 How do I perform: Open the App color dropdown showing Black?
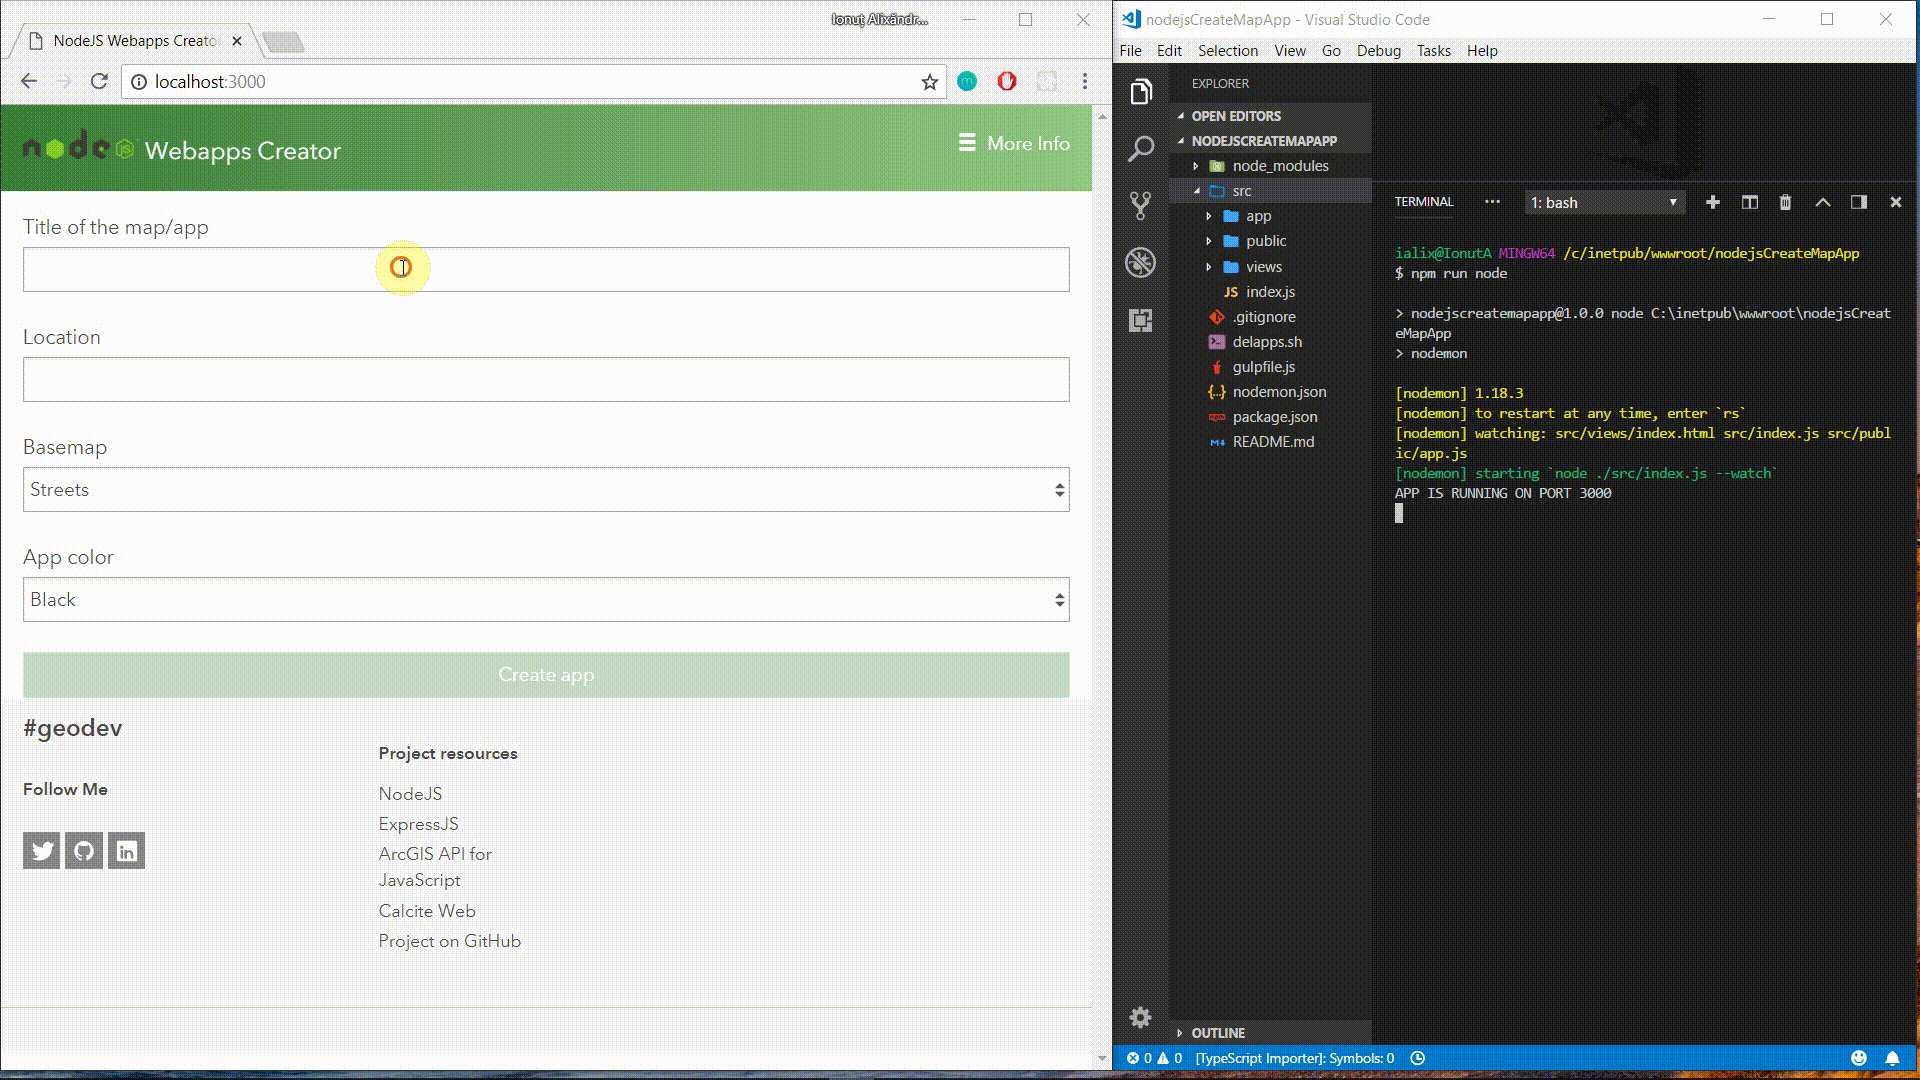coord(546,600)
